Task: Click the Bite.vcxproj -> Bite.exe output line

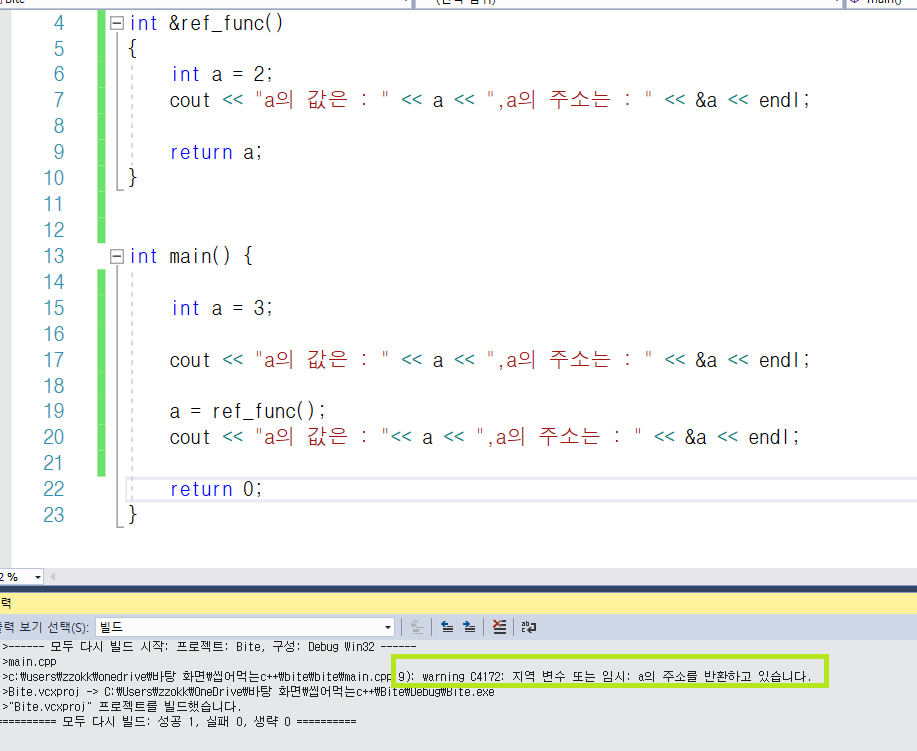Action: click(x=247, y=692)
